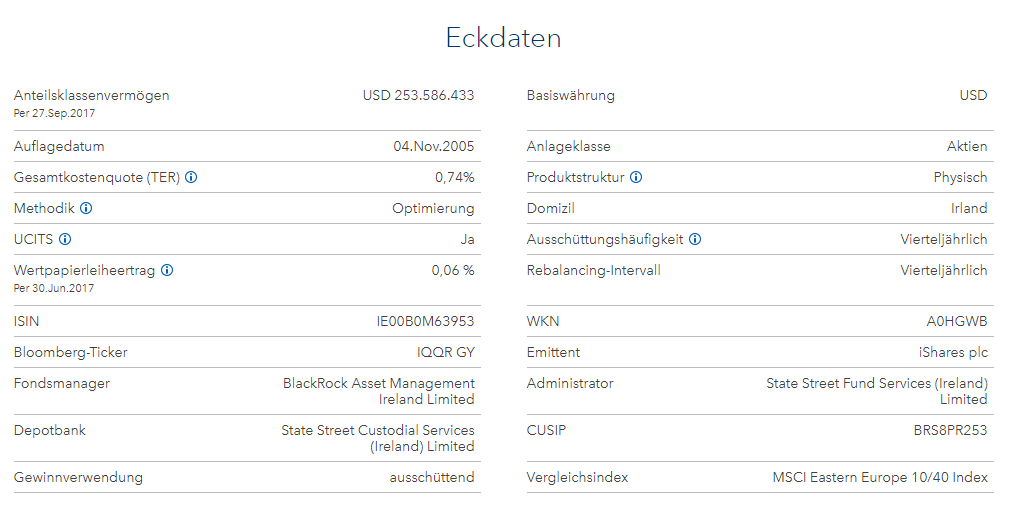Click the Gewinnverwendung value ausschüttend
Screen dimensions: 1018x506
click(x=432, y=477)
